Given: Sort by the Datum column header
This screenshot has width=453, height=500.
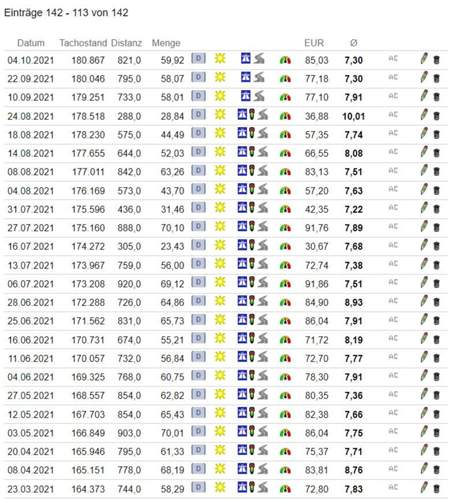Looking at the screenshot, I should [31, 43].
